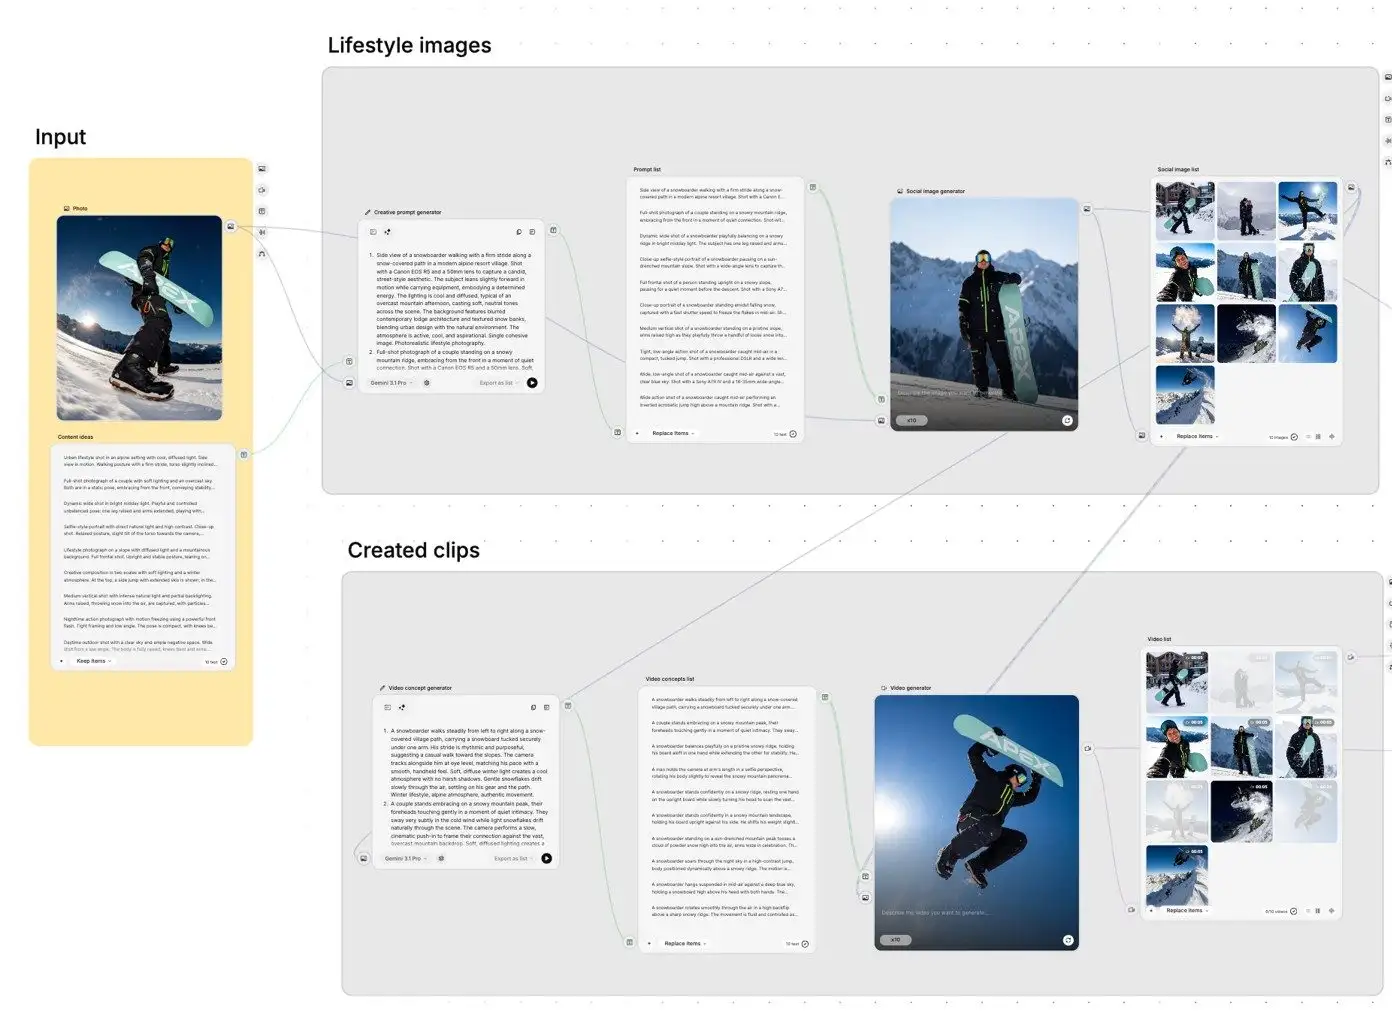Switch Social image list to grid view
This screenshot has width=1392, height=1028.
[x=1318, y=437]
